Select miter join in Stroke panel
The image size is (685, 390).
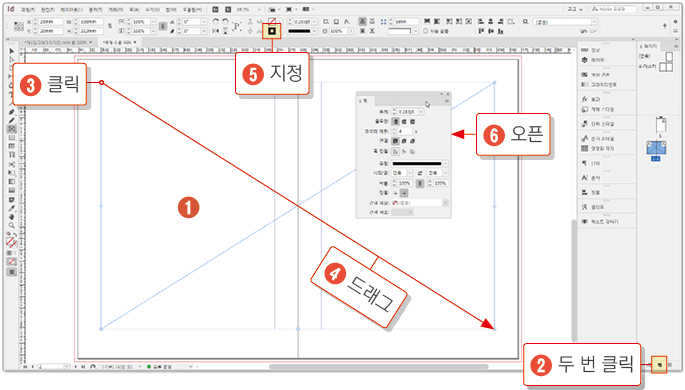coord(395,141)
